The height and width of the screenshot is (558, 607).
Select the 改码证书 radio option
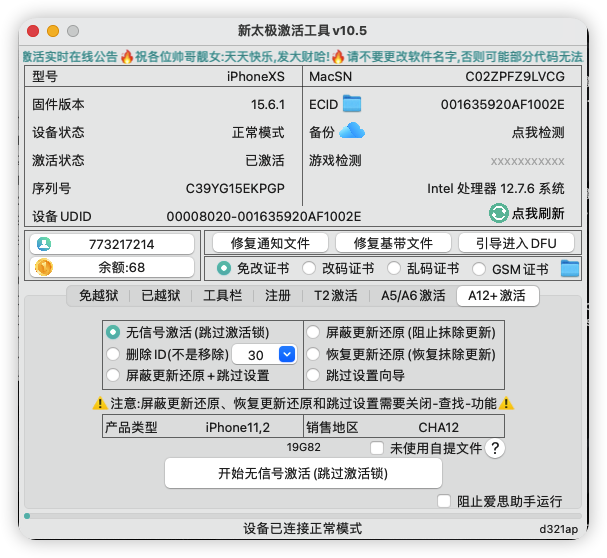click(309, 268)
